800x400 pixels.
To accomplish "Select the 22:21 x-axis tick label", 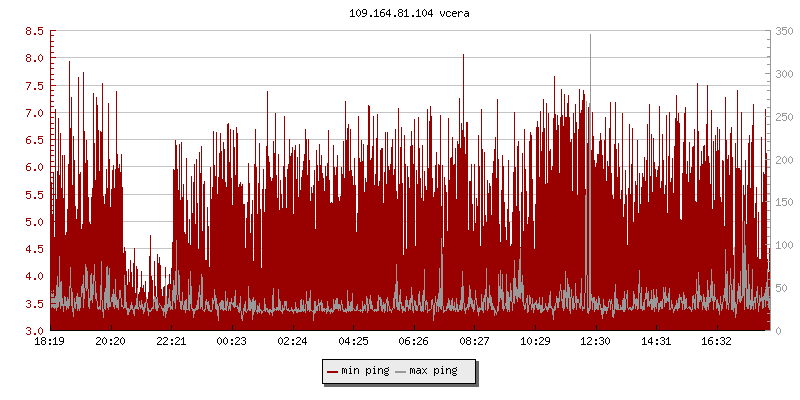I will pyautogui.click(x=171, y=342).
